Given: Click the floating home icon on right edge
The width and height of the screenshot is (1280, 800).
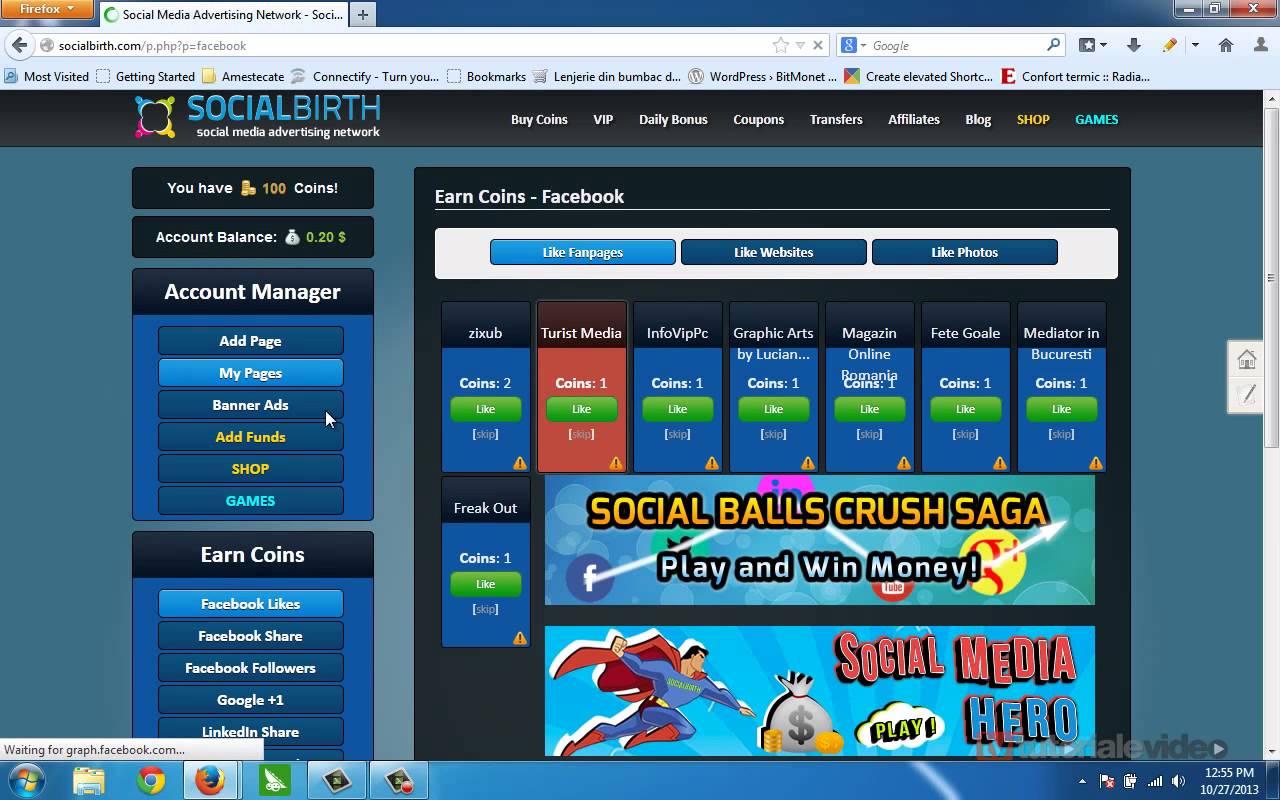Looking at the screenshot, I should click(1247, 359).
